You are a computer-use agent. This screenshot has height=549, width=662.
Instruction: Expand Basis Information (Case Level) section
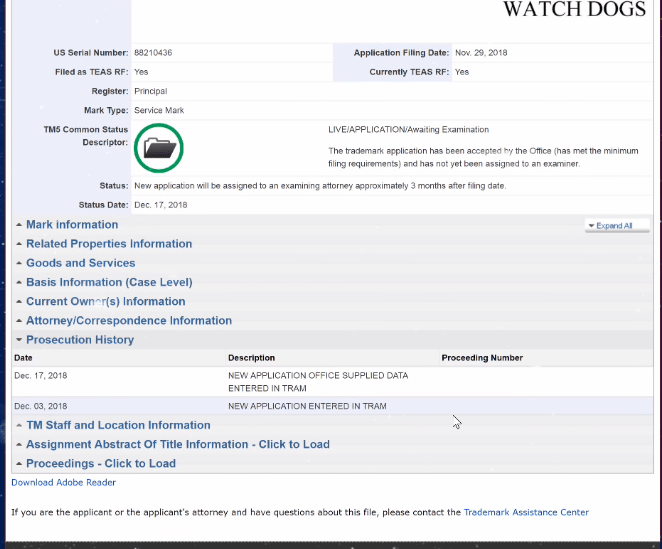pos(109,283)
